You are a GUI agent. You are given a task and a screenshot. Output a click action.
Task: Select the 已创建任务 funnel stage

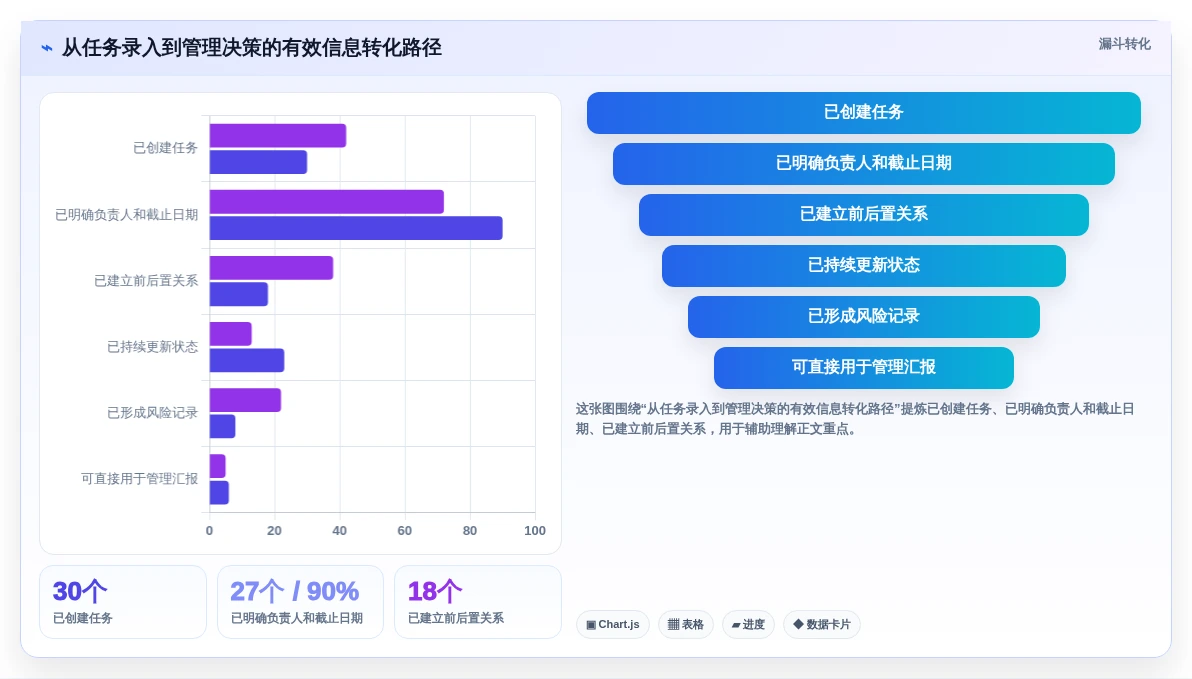coord(864,113)
